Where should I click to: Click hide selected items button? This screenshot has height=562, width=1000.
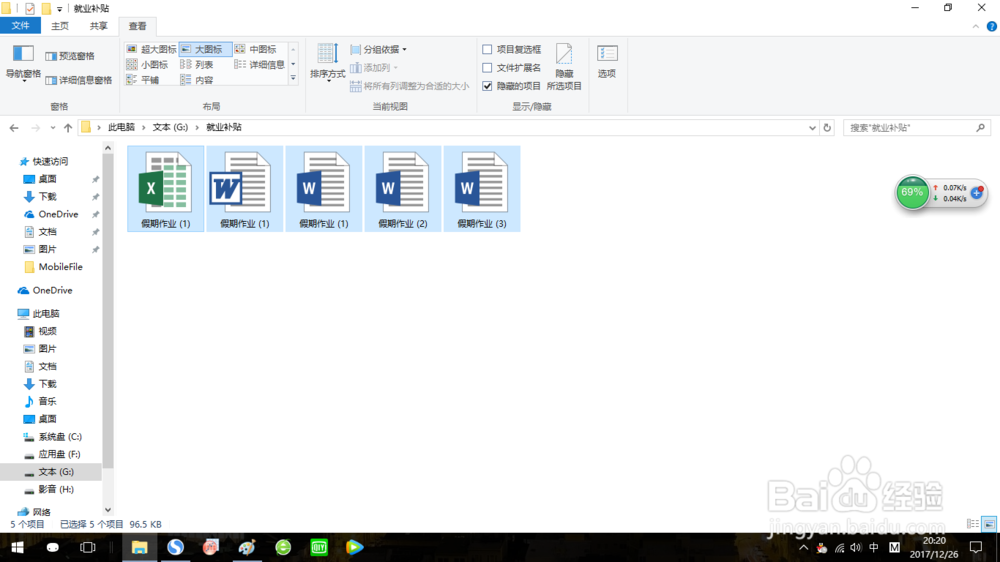(x=564, y=66)
